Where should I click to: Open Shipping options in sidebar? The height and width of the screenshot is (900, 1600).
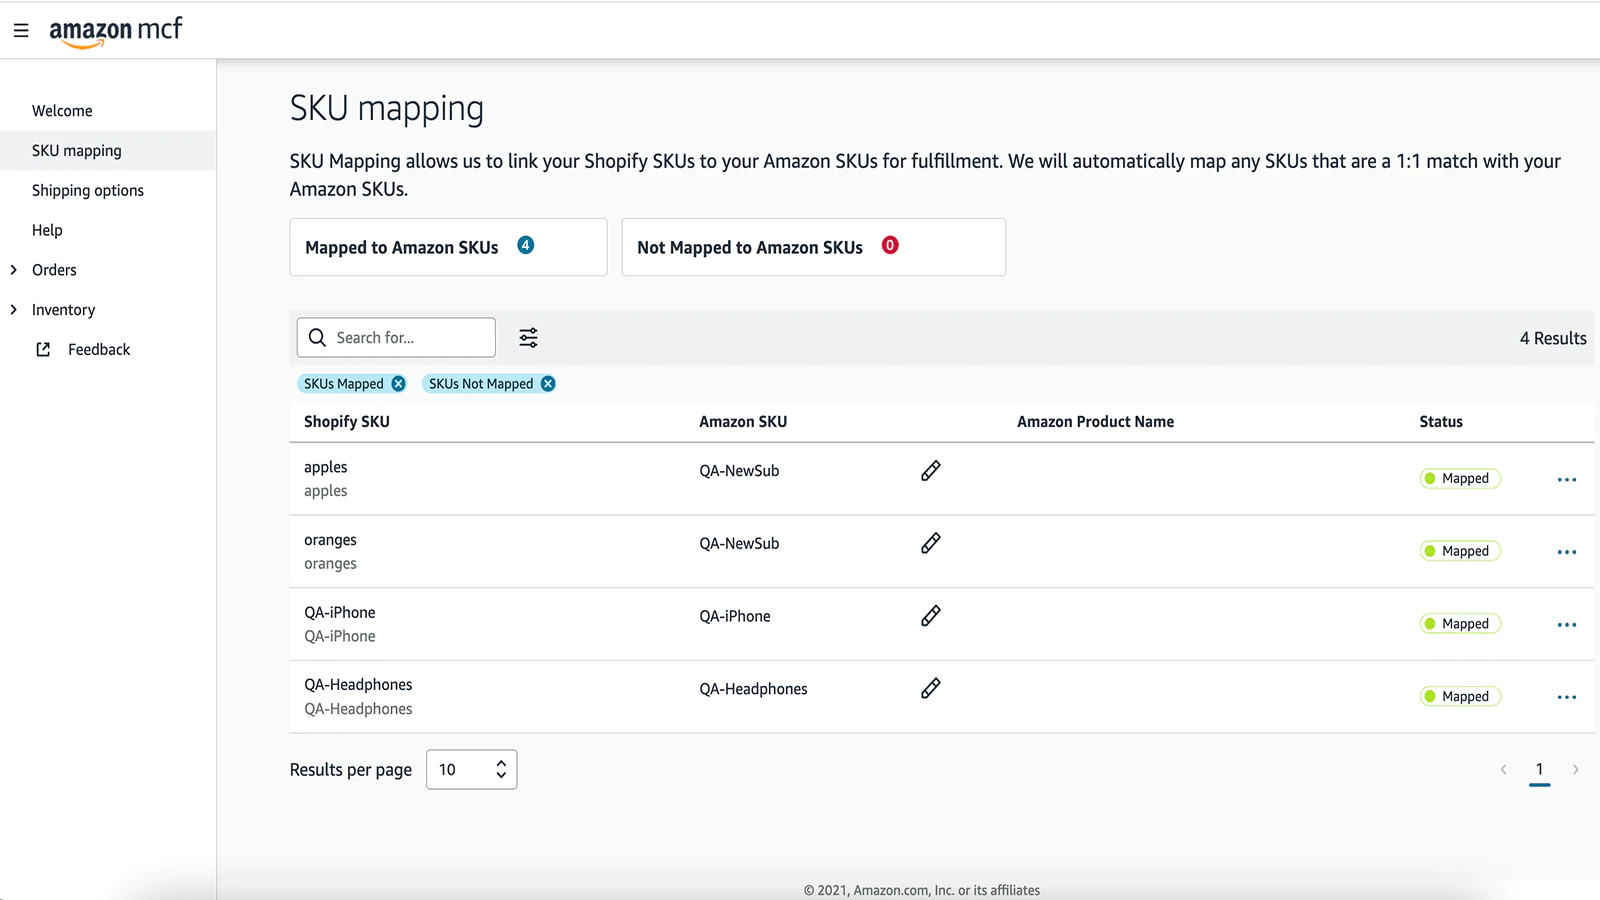[x=88, y=191]
